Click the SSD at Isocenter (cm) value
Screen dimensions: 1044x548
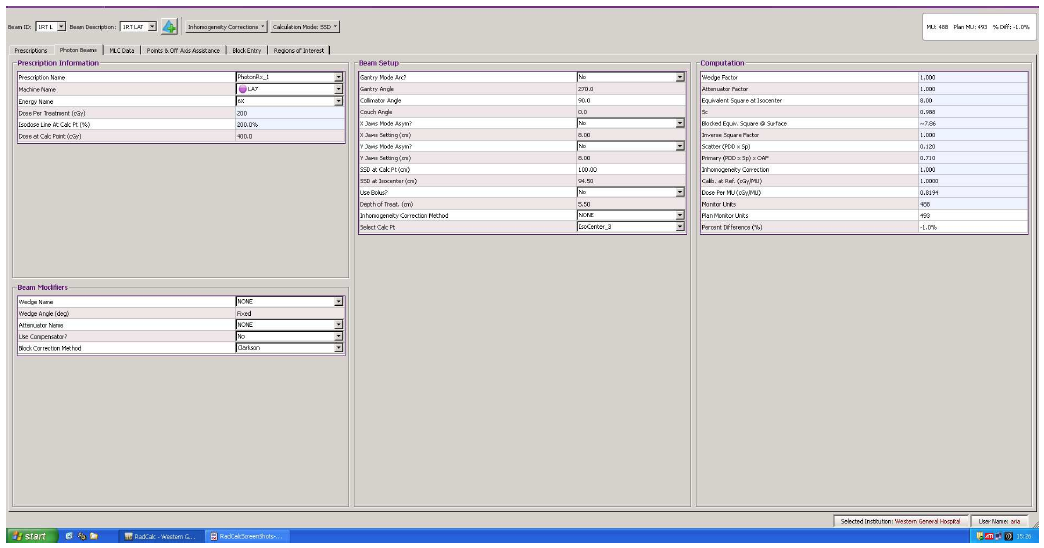coord(631,181)
